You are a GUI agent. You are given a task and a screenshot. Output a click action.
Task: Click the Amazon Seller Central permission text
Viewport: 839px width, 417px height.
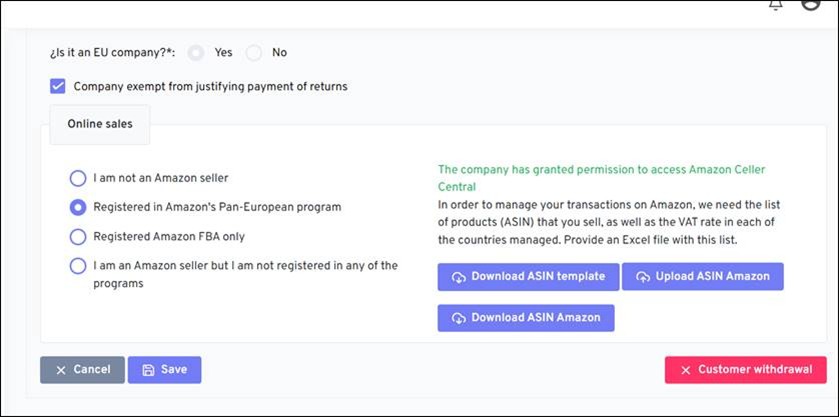600,178
